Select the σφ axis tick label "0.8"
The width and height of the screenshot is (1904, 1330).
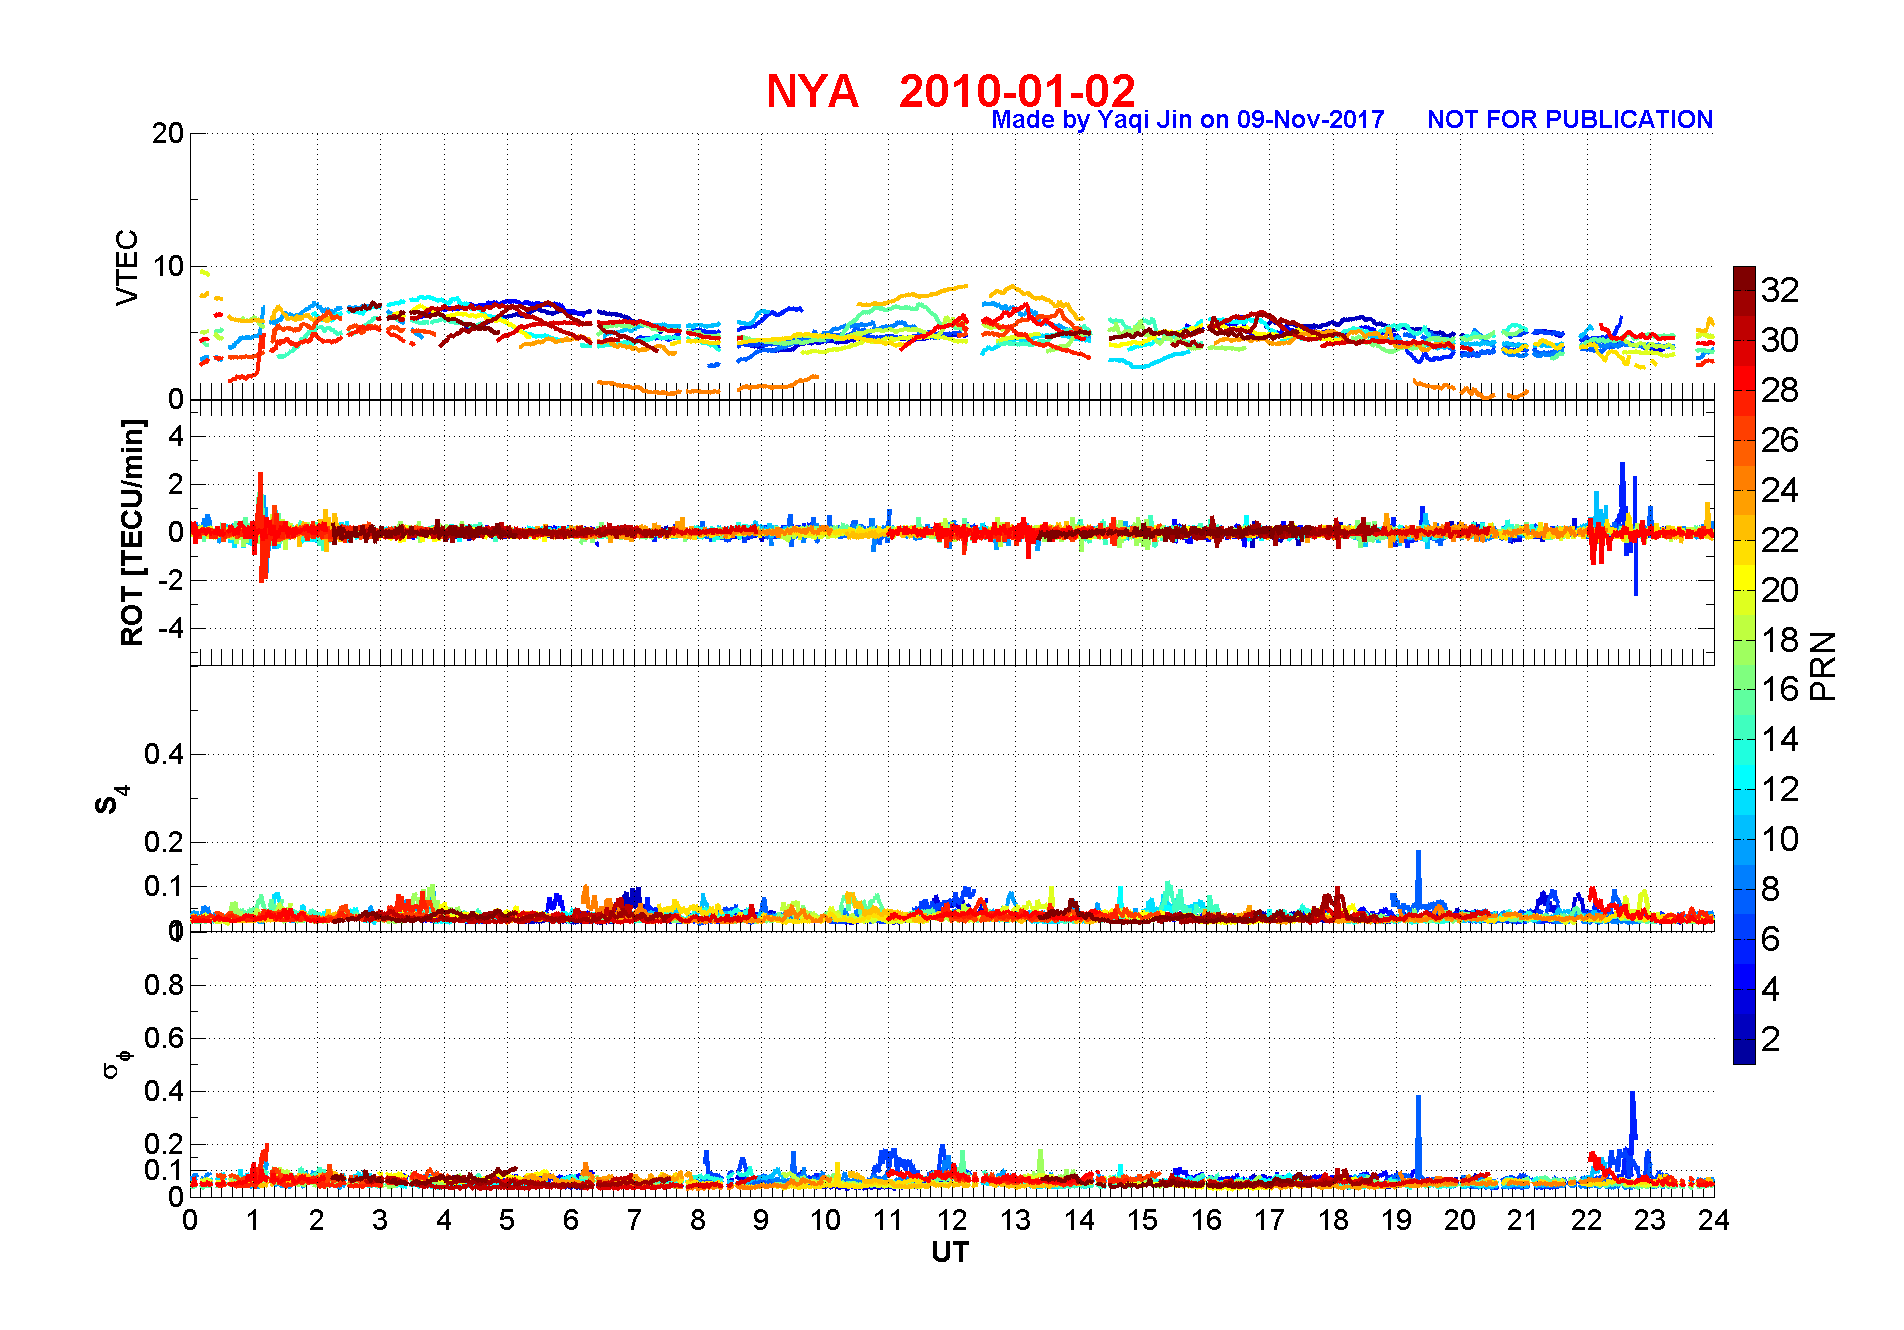point(164,985)
